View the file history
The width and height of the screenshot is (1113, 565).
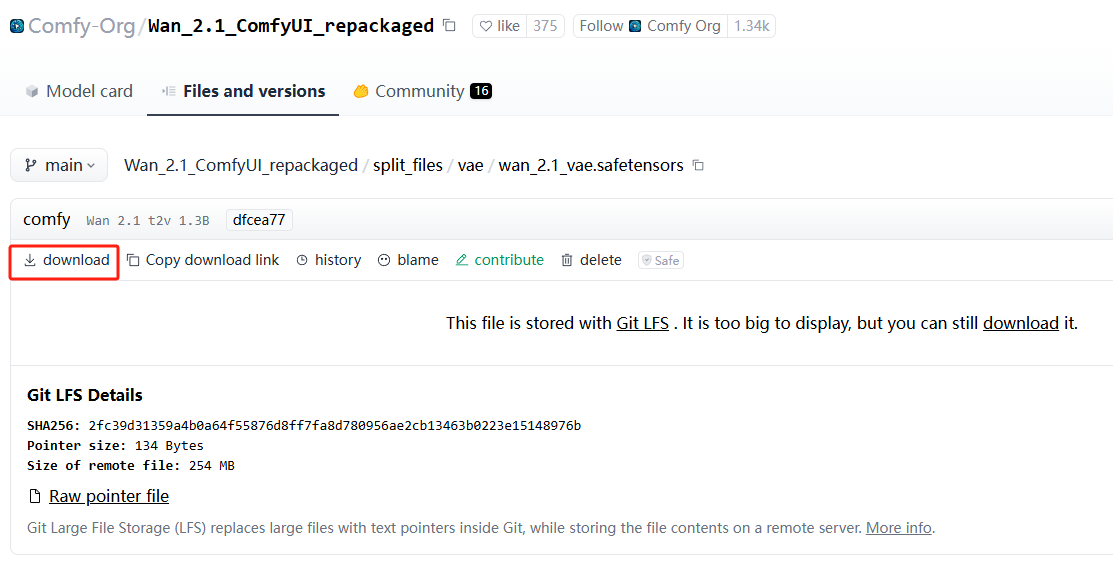pos(329,260)
